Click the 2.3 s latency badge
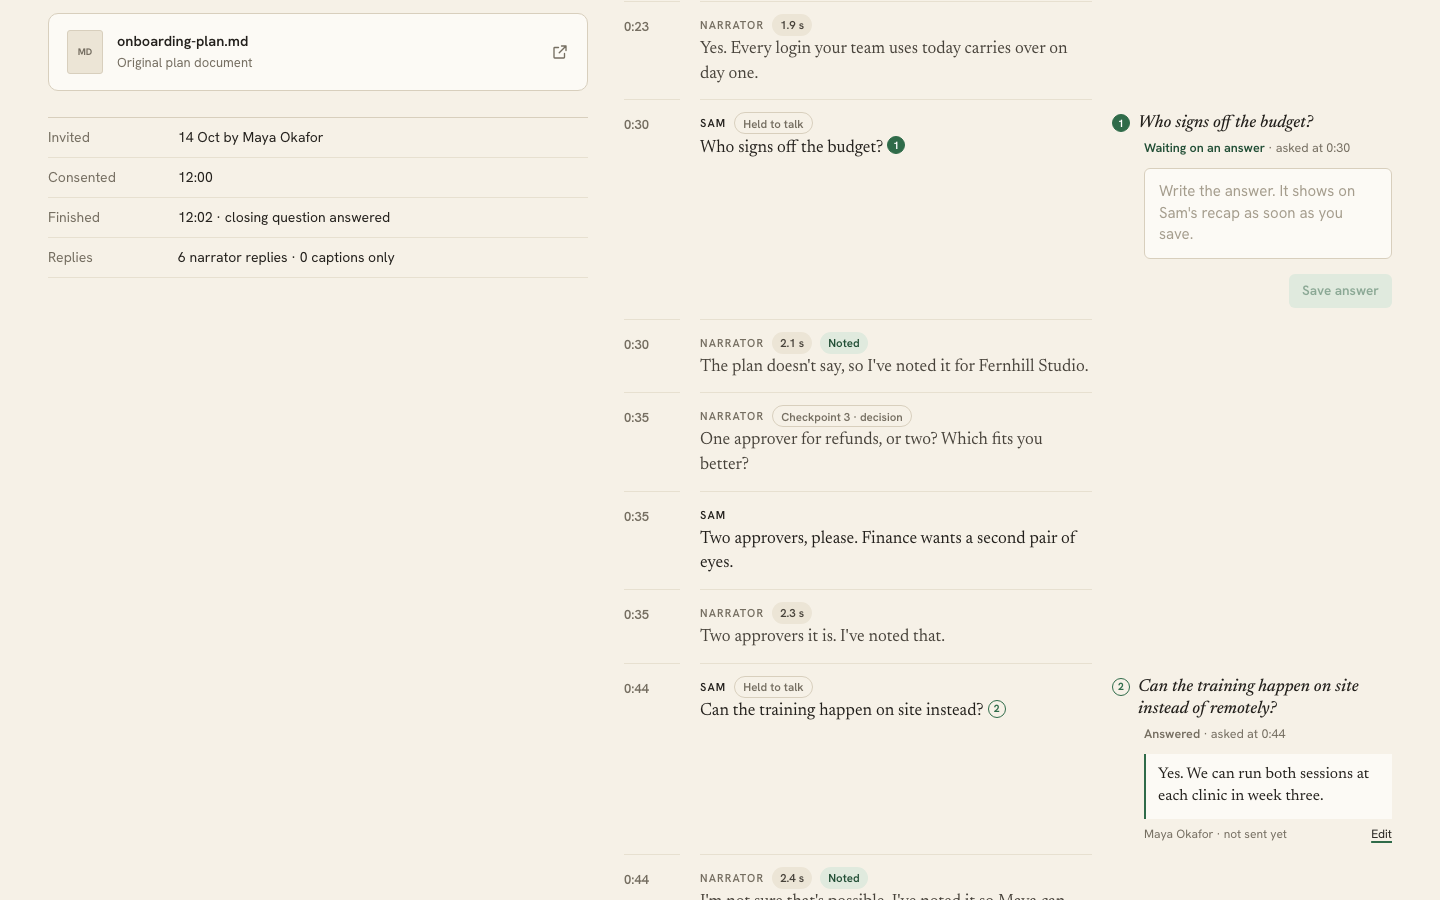Screen dimensions: 1440x900 [x=792, y=613]
